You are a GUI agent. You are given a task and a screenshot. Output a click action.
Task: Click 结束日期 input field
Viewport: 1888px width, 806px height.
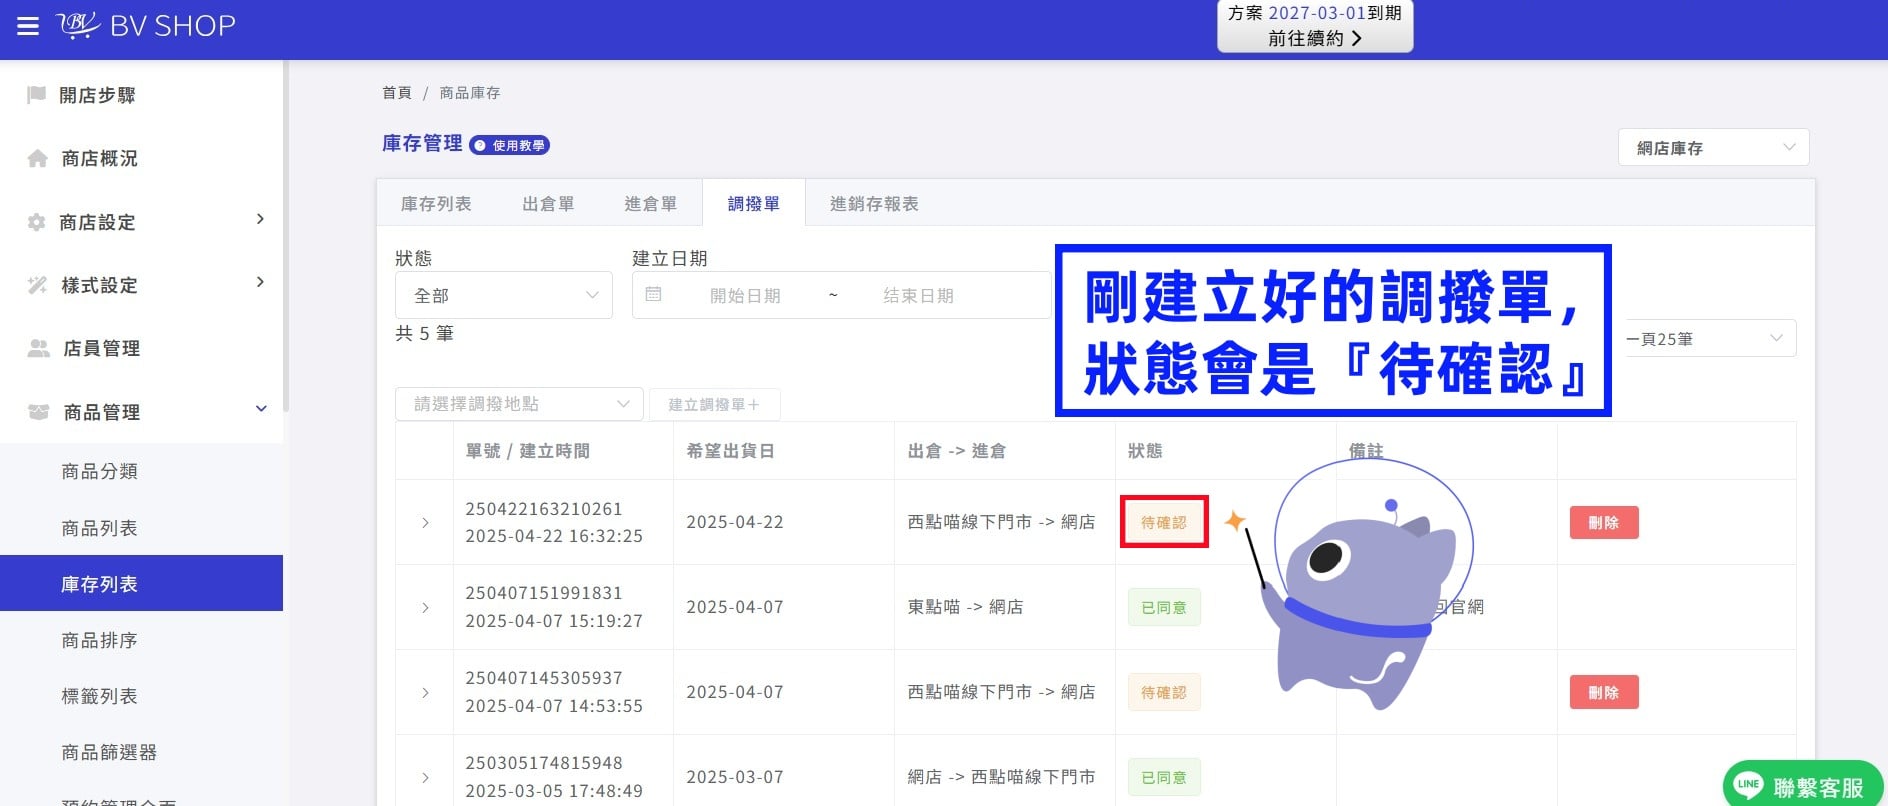tap(918, 295)
